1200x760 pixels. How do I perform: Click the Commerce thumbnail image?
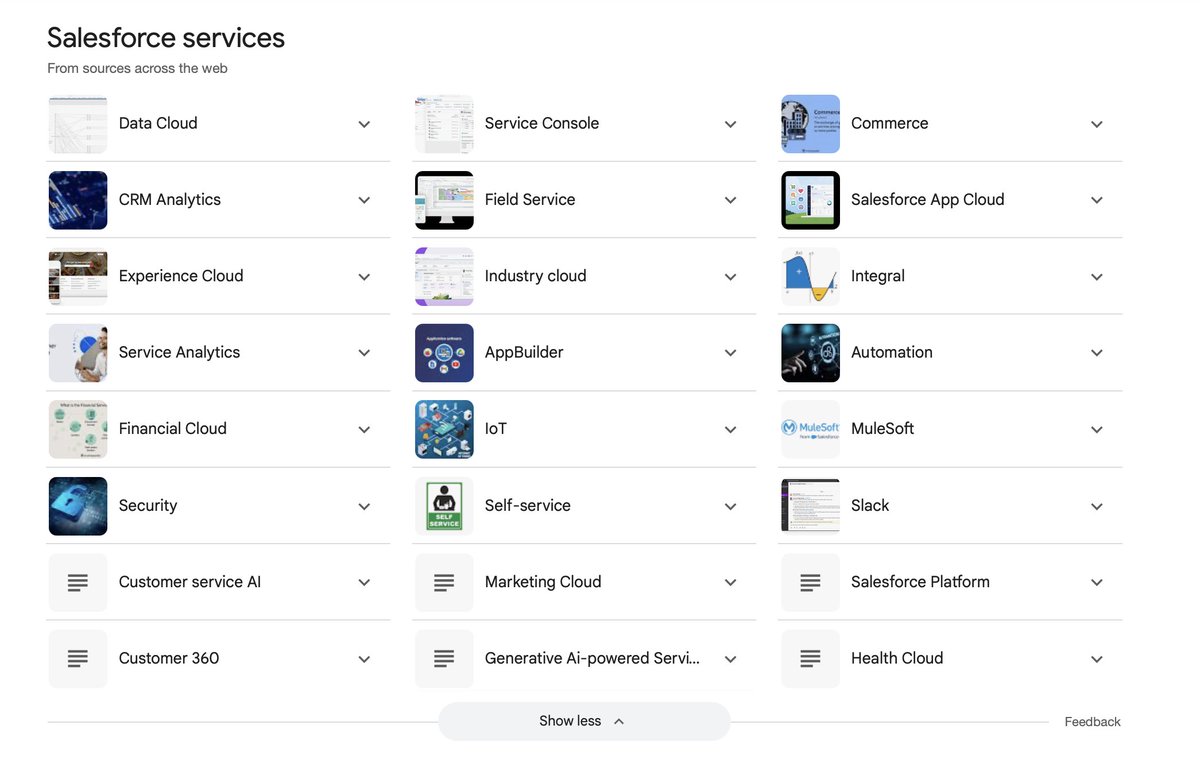pyautogui.click(x=810, y=124)
